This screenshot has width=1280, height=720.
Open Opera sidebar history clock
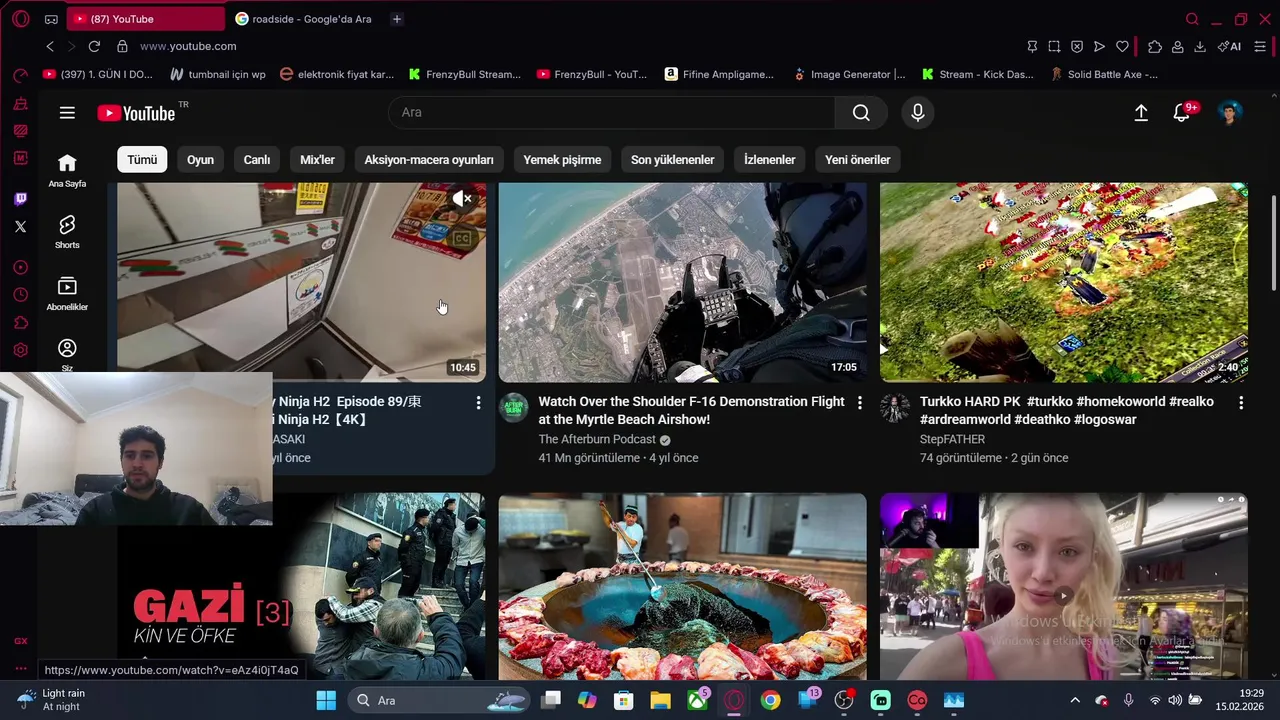[20, 295]
